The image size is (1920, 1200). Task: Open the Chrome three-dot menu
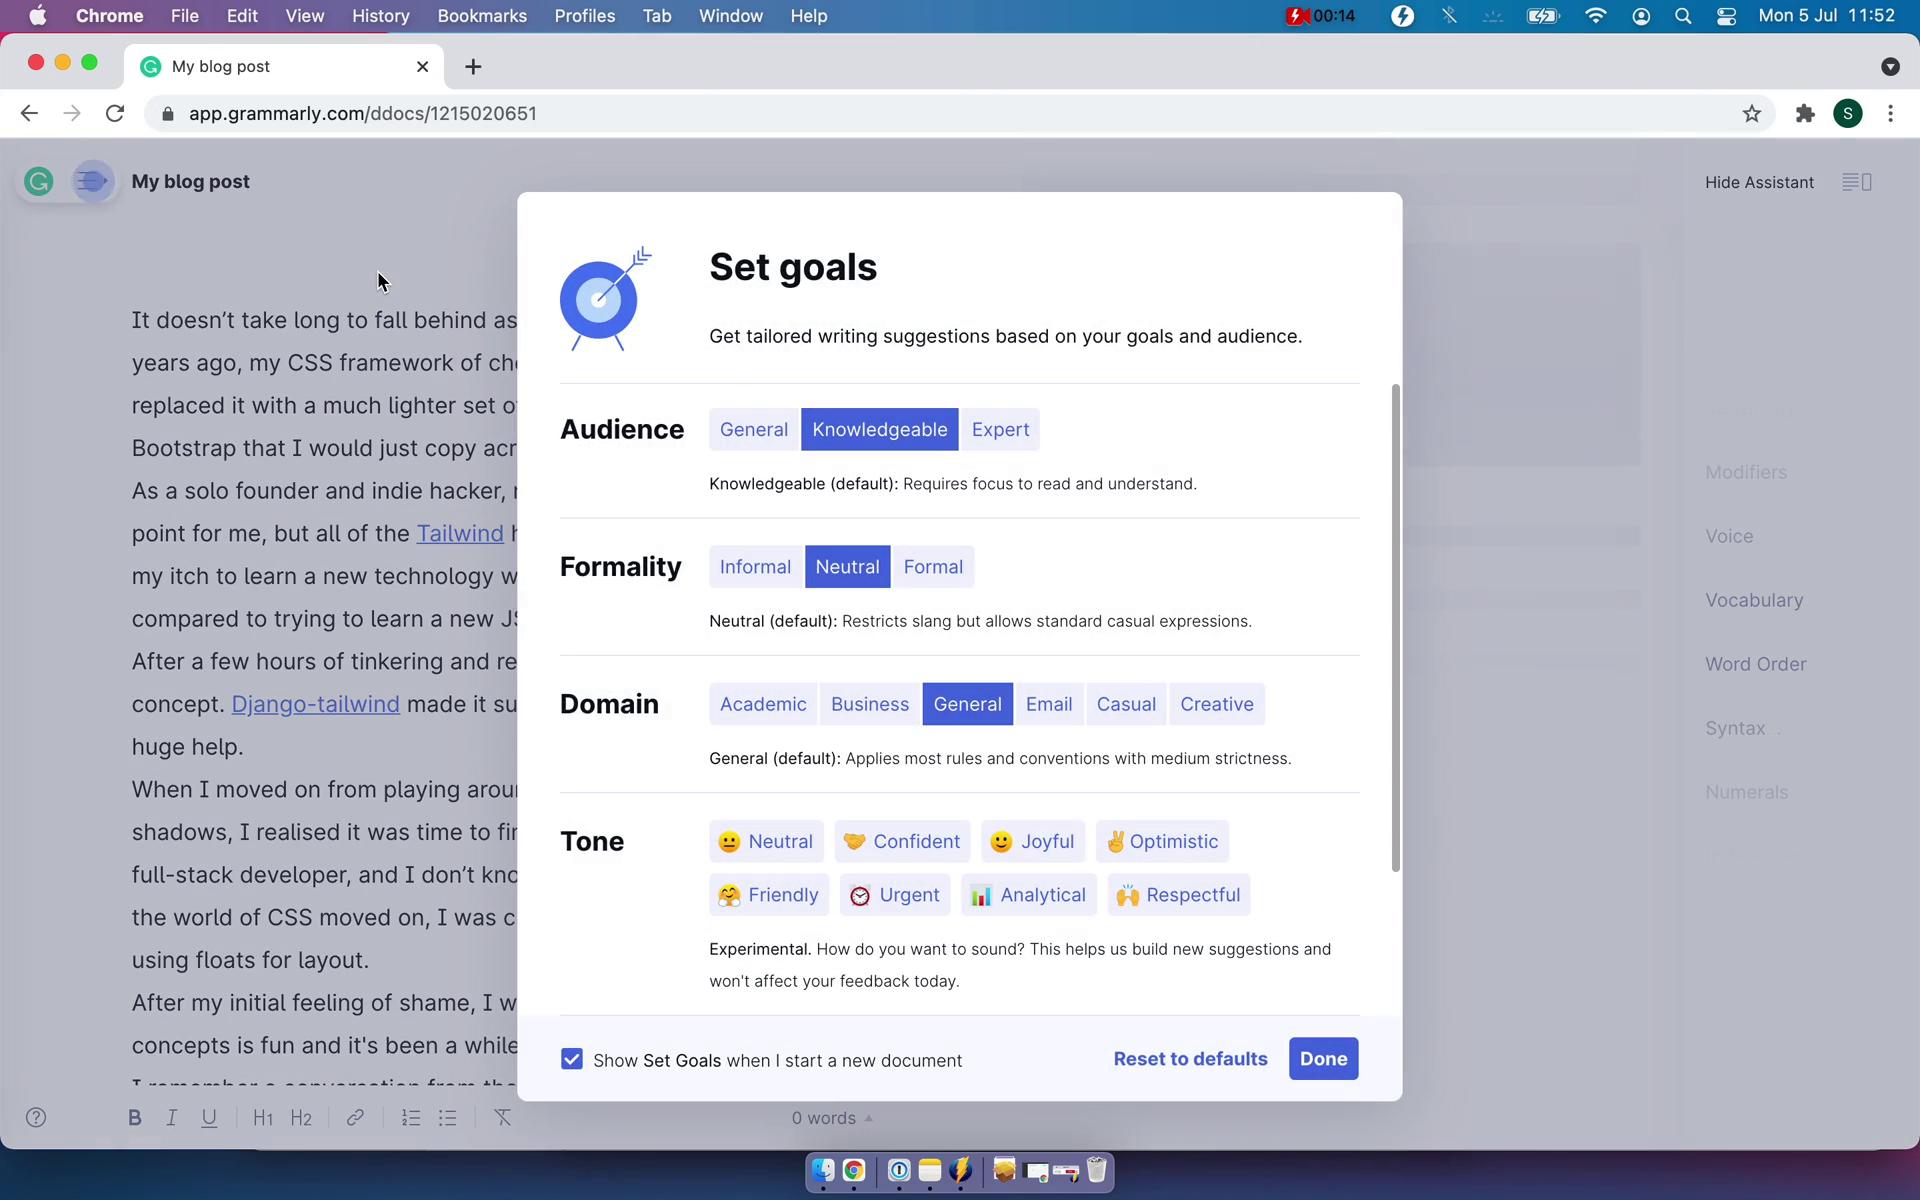point(1890,114)
